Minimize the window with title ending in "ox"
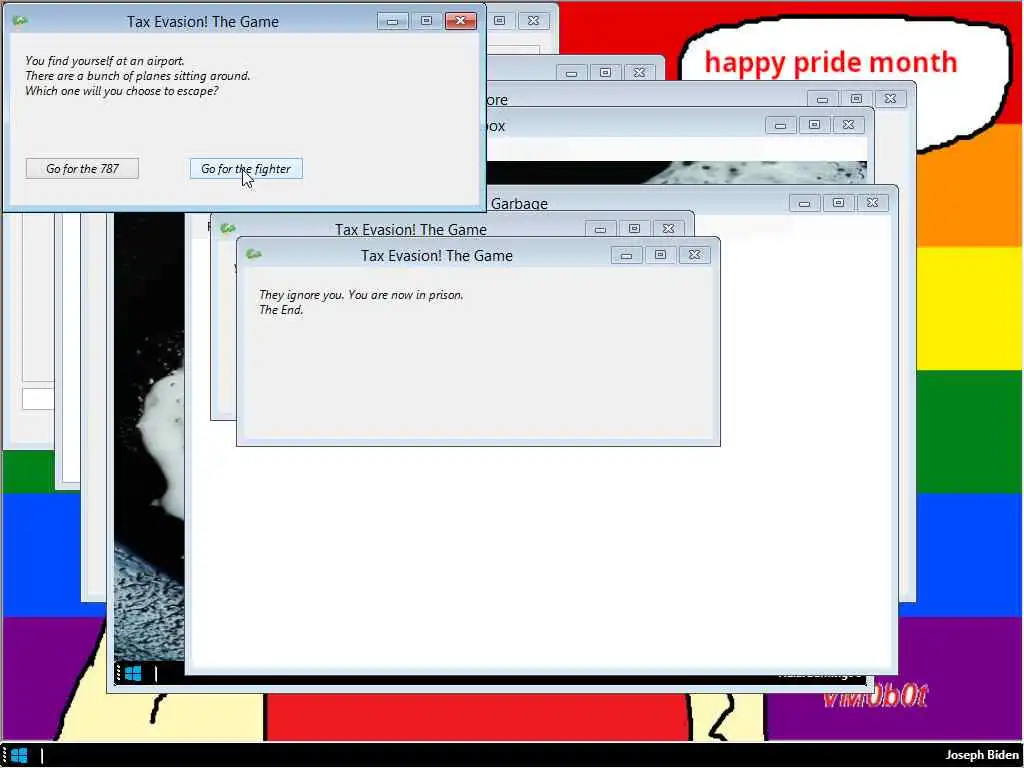The image size is (1024, 768). (780, 125)
